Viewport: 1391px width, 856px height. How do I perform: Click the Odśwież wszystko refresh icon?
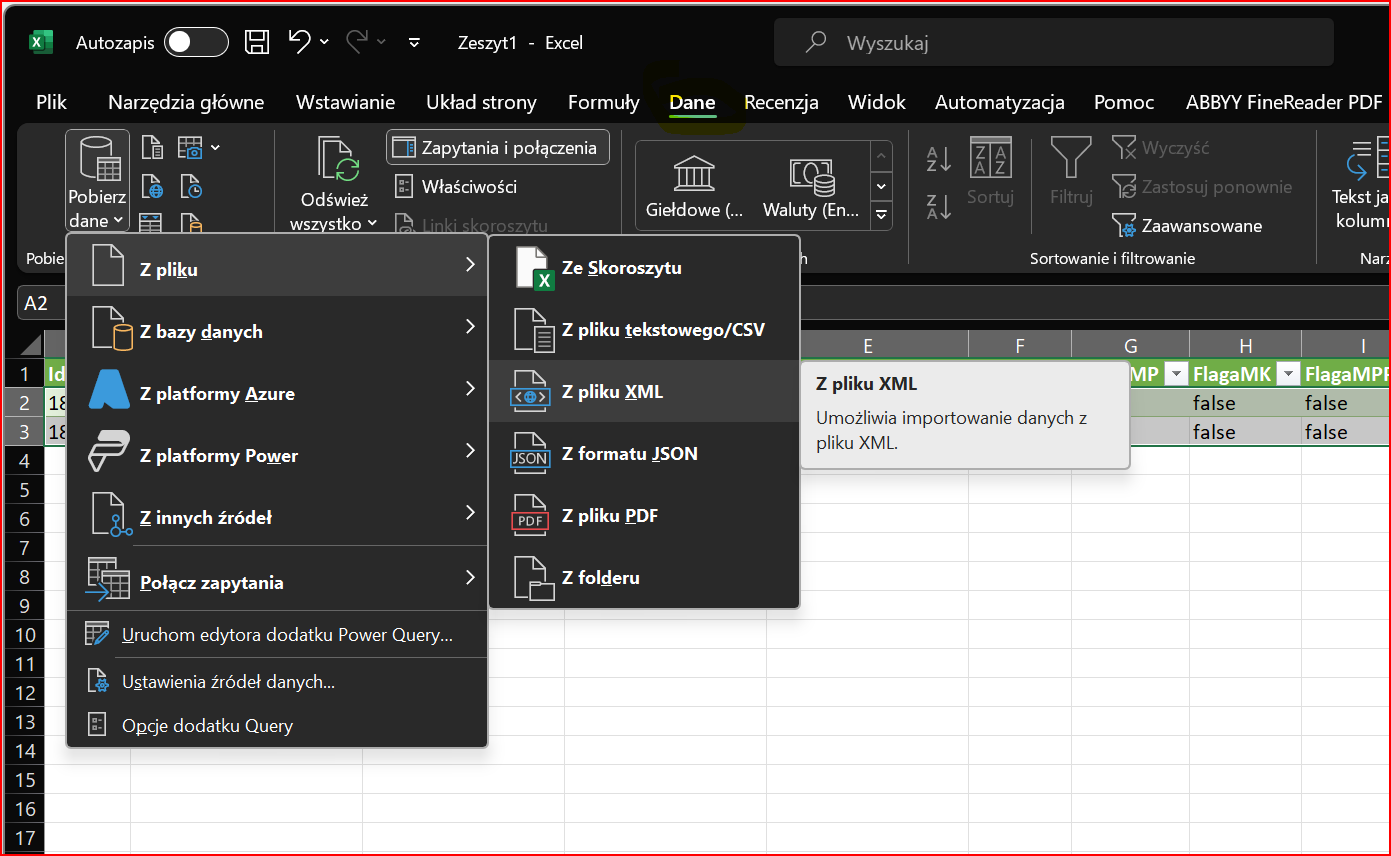point(337,160)
